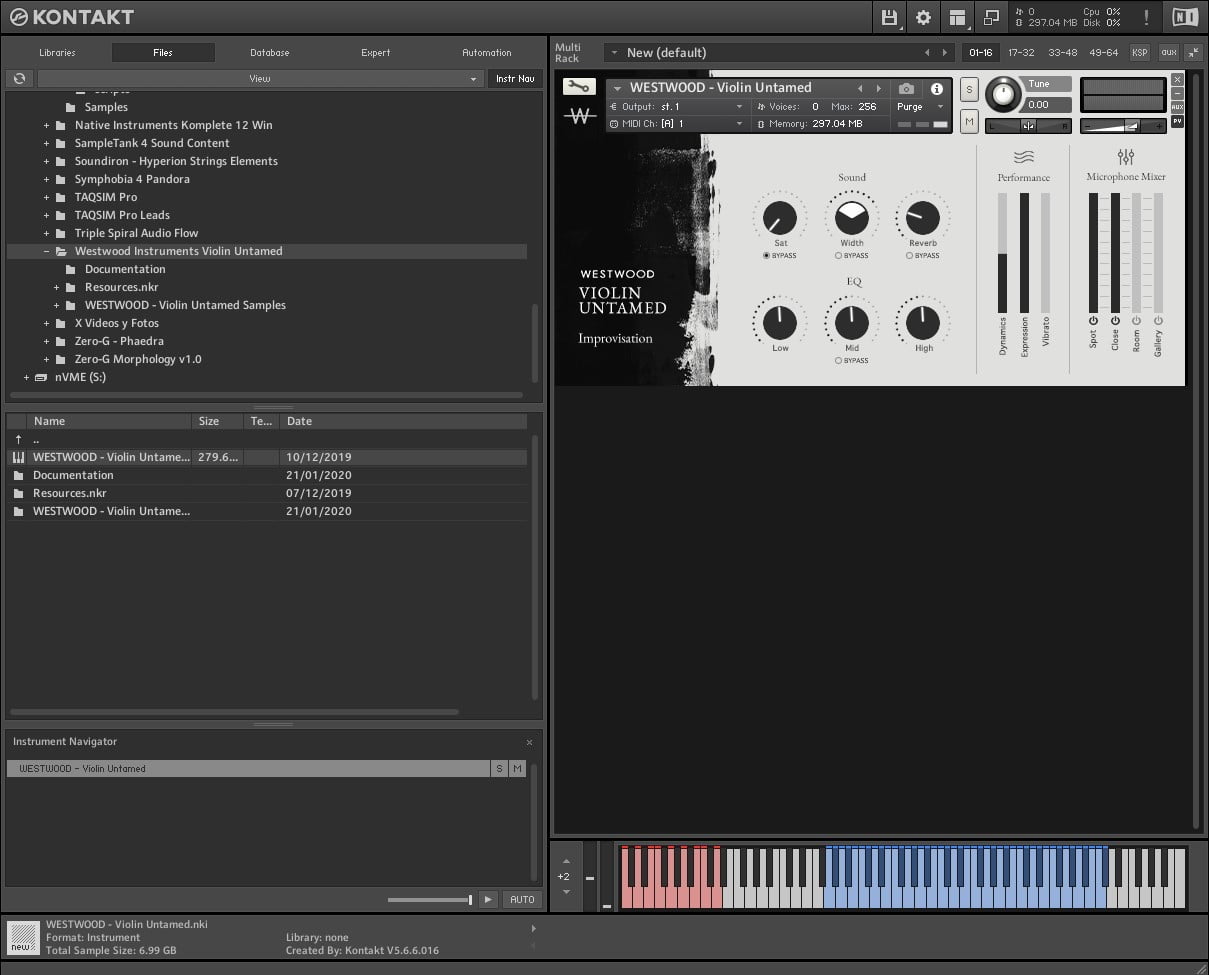Adjust the Dynamics performance slider

pos(1002,254)
